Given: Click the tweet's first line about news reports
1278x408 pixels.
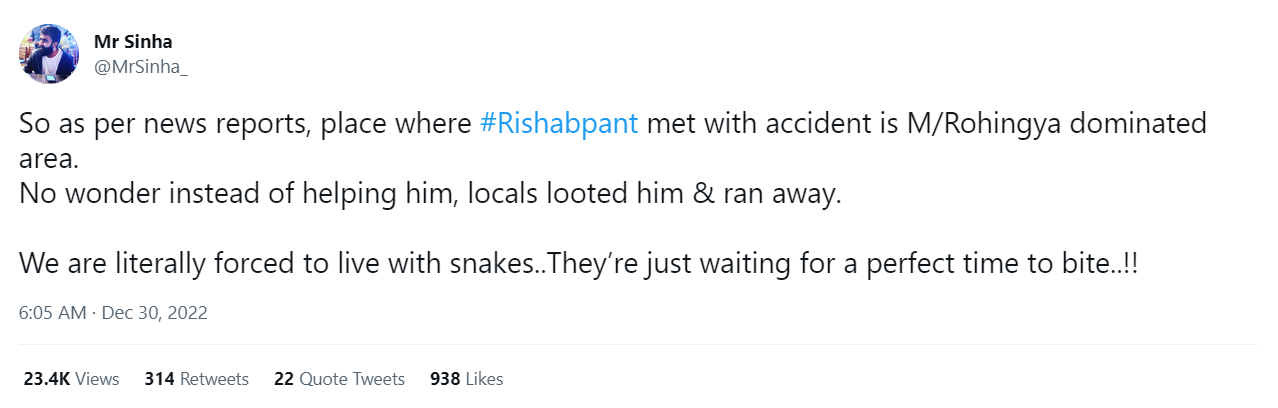Looking at the screenshot, I should 613,125.
